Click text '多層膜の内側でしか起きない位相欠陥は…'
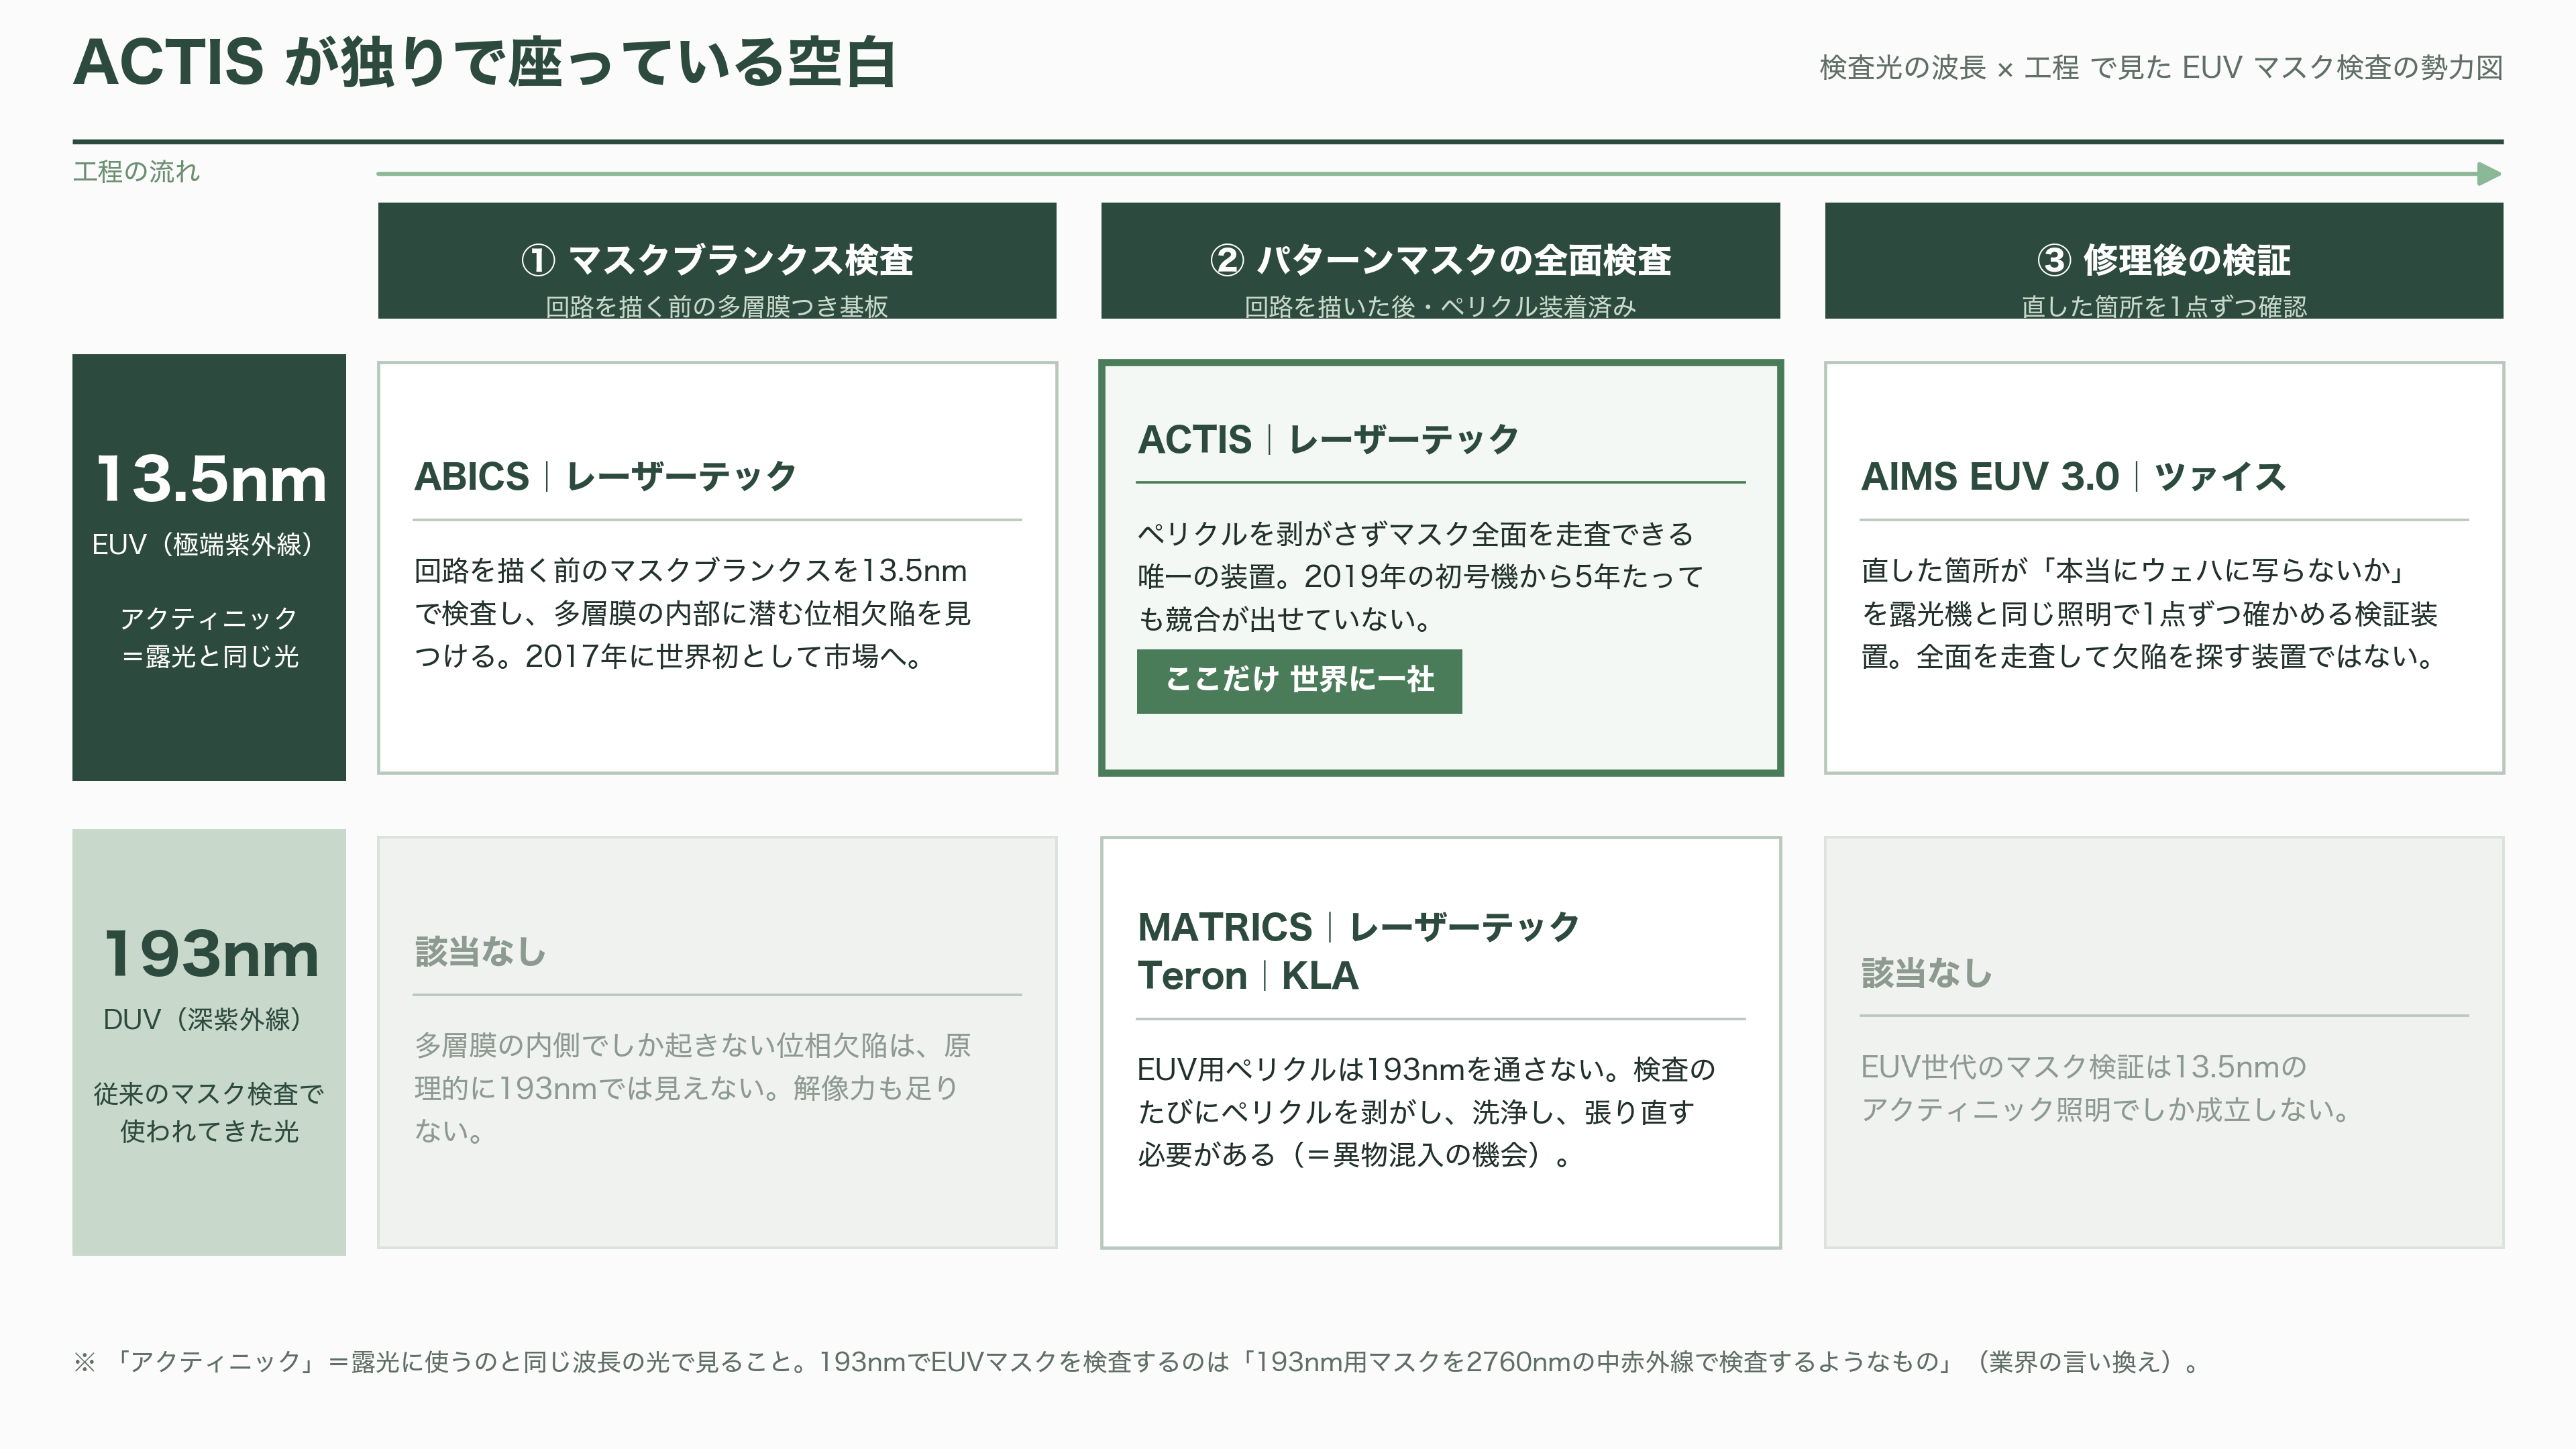The image size is (2576, 1449). [x=693, y=1088]
